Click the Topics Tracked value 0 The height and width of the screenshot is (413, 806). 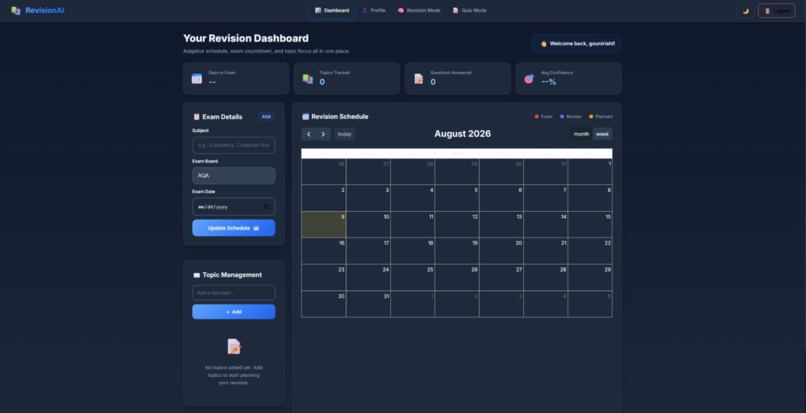[322, 82]
